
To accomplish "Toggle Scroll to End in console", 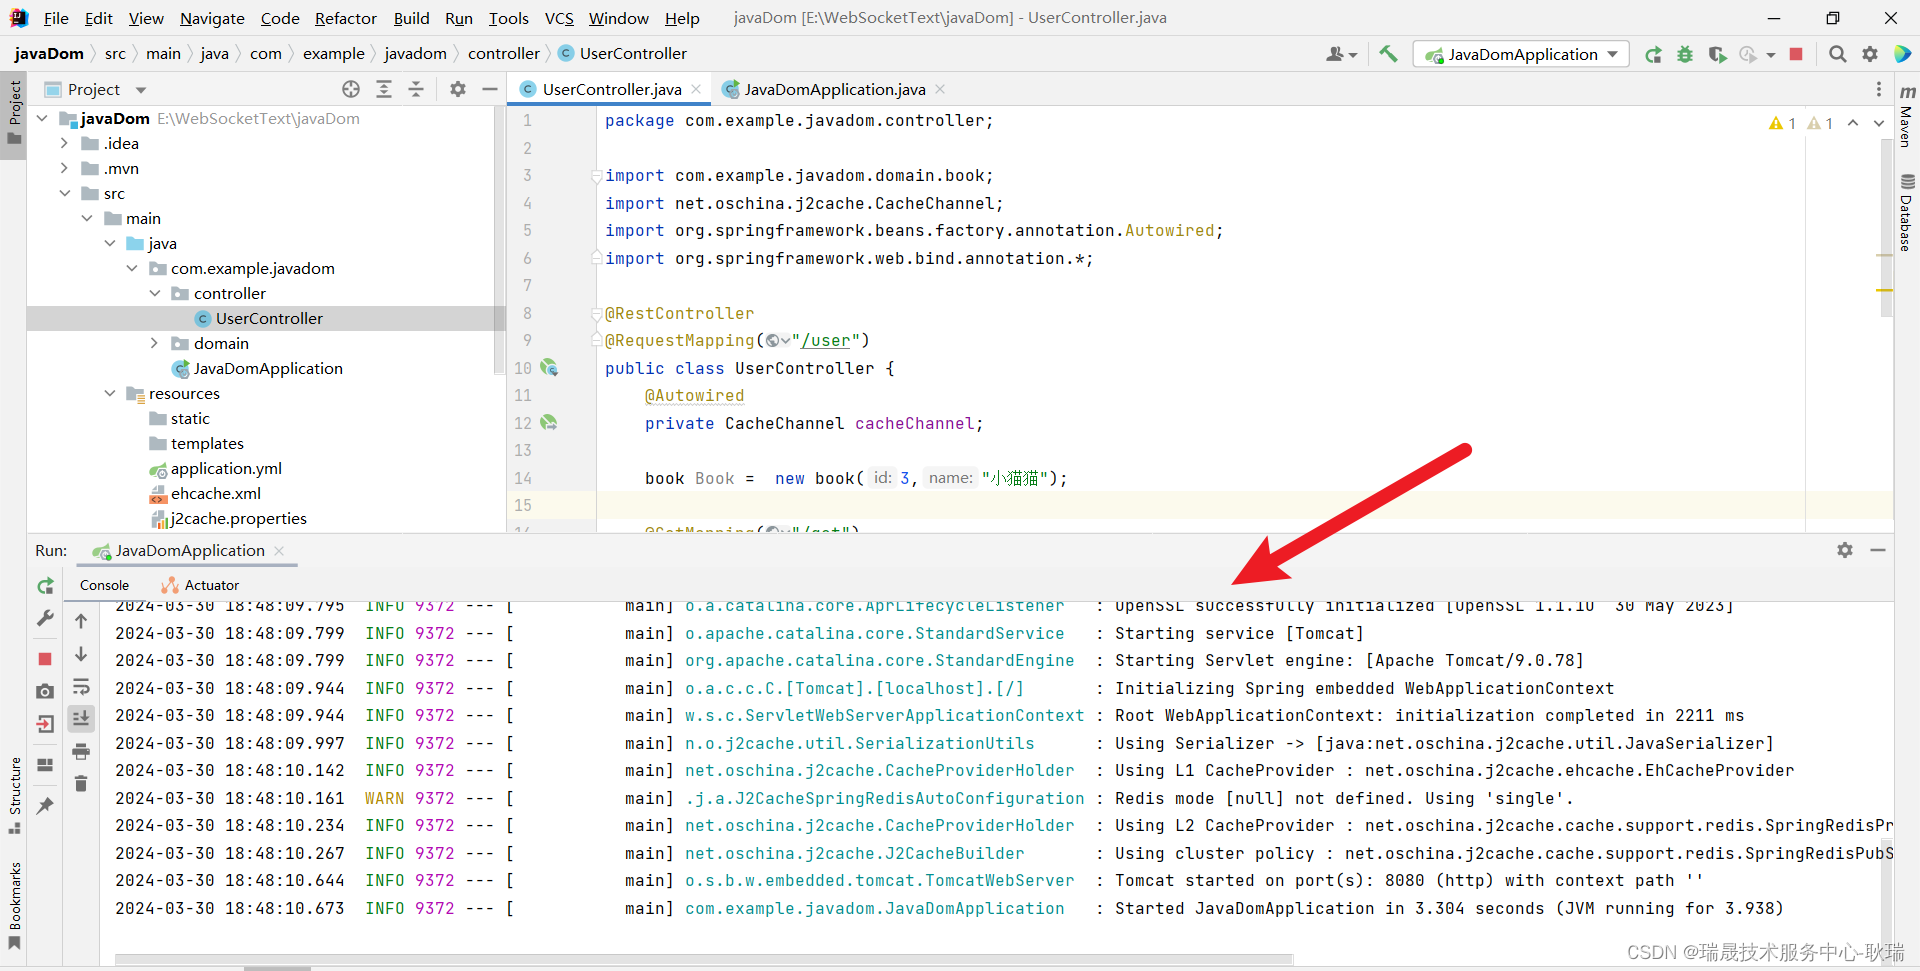I will [81, 718].
